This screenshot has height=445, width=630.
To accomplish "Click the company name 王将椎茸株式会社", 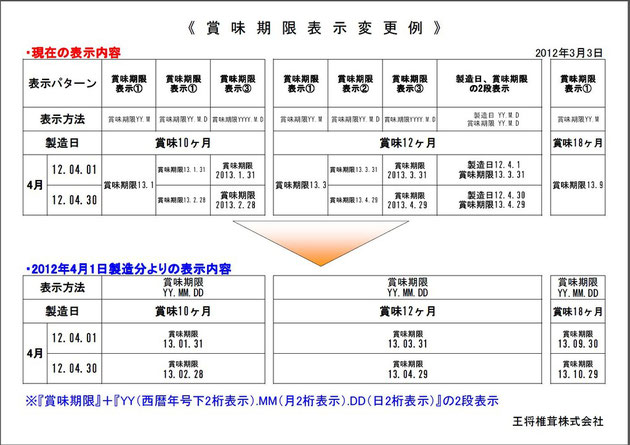I will click(558, 421).
